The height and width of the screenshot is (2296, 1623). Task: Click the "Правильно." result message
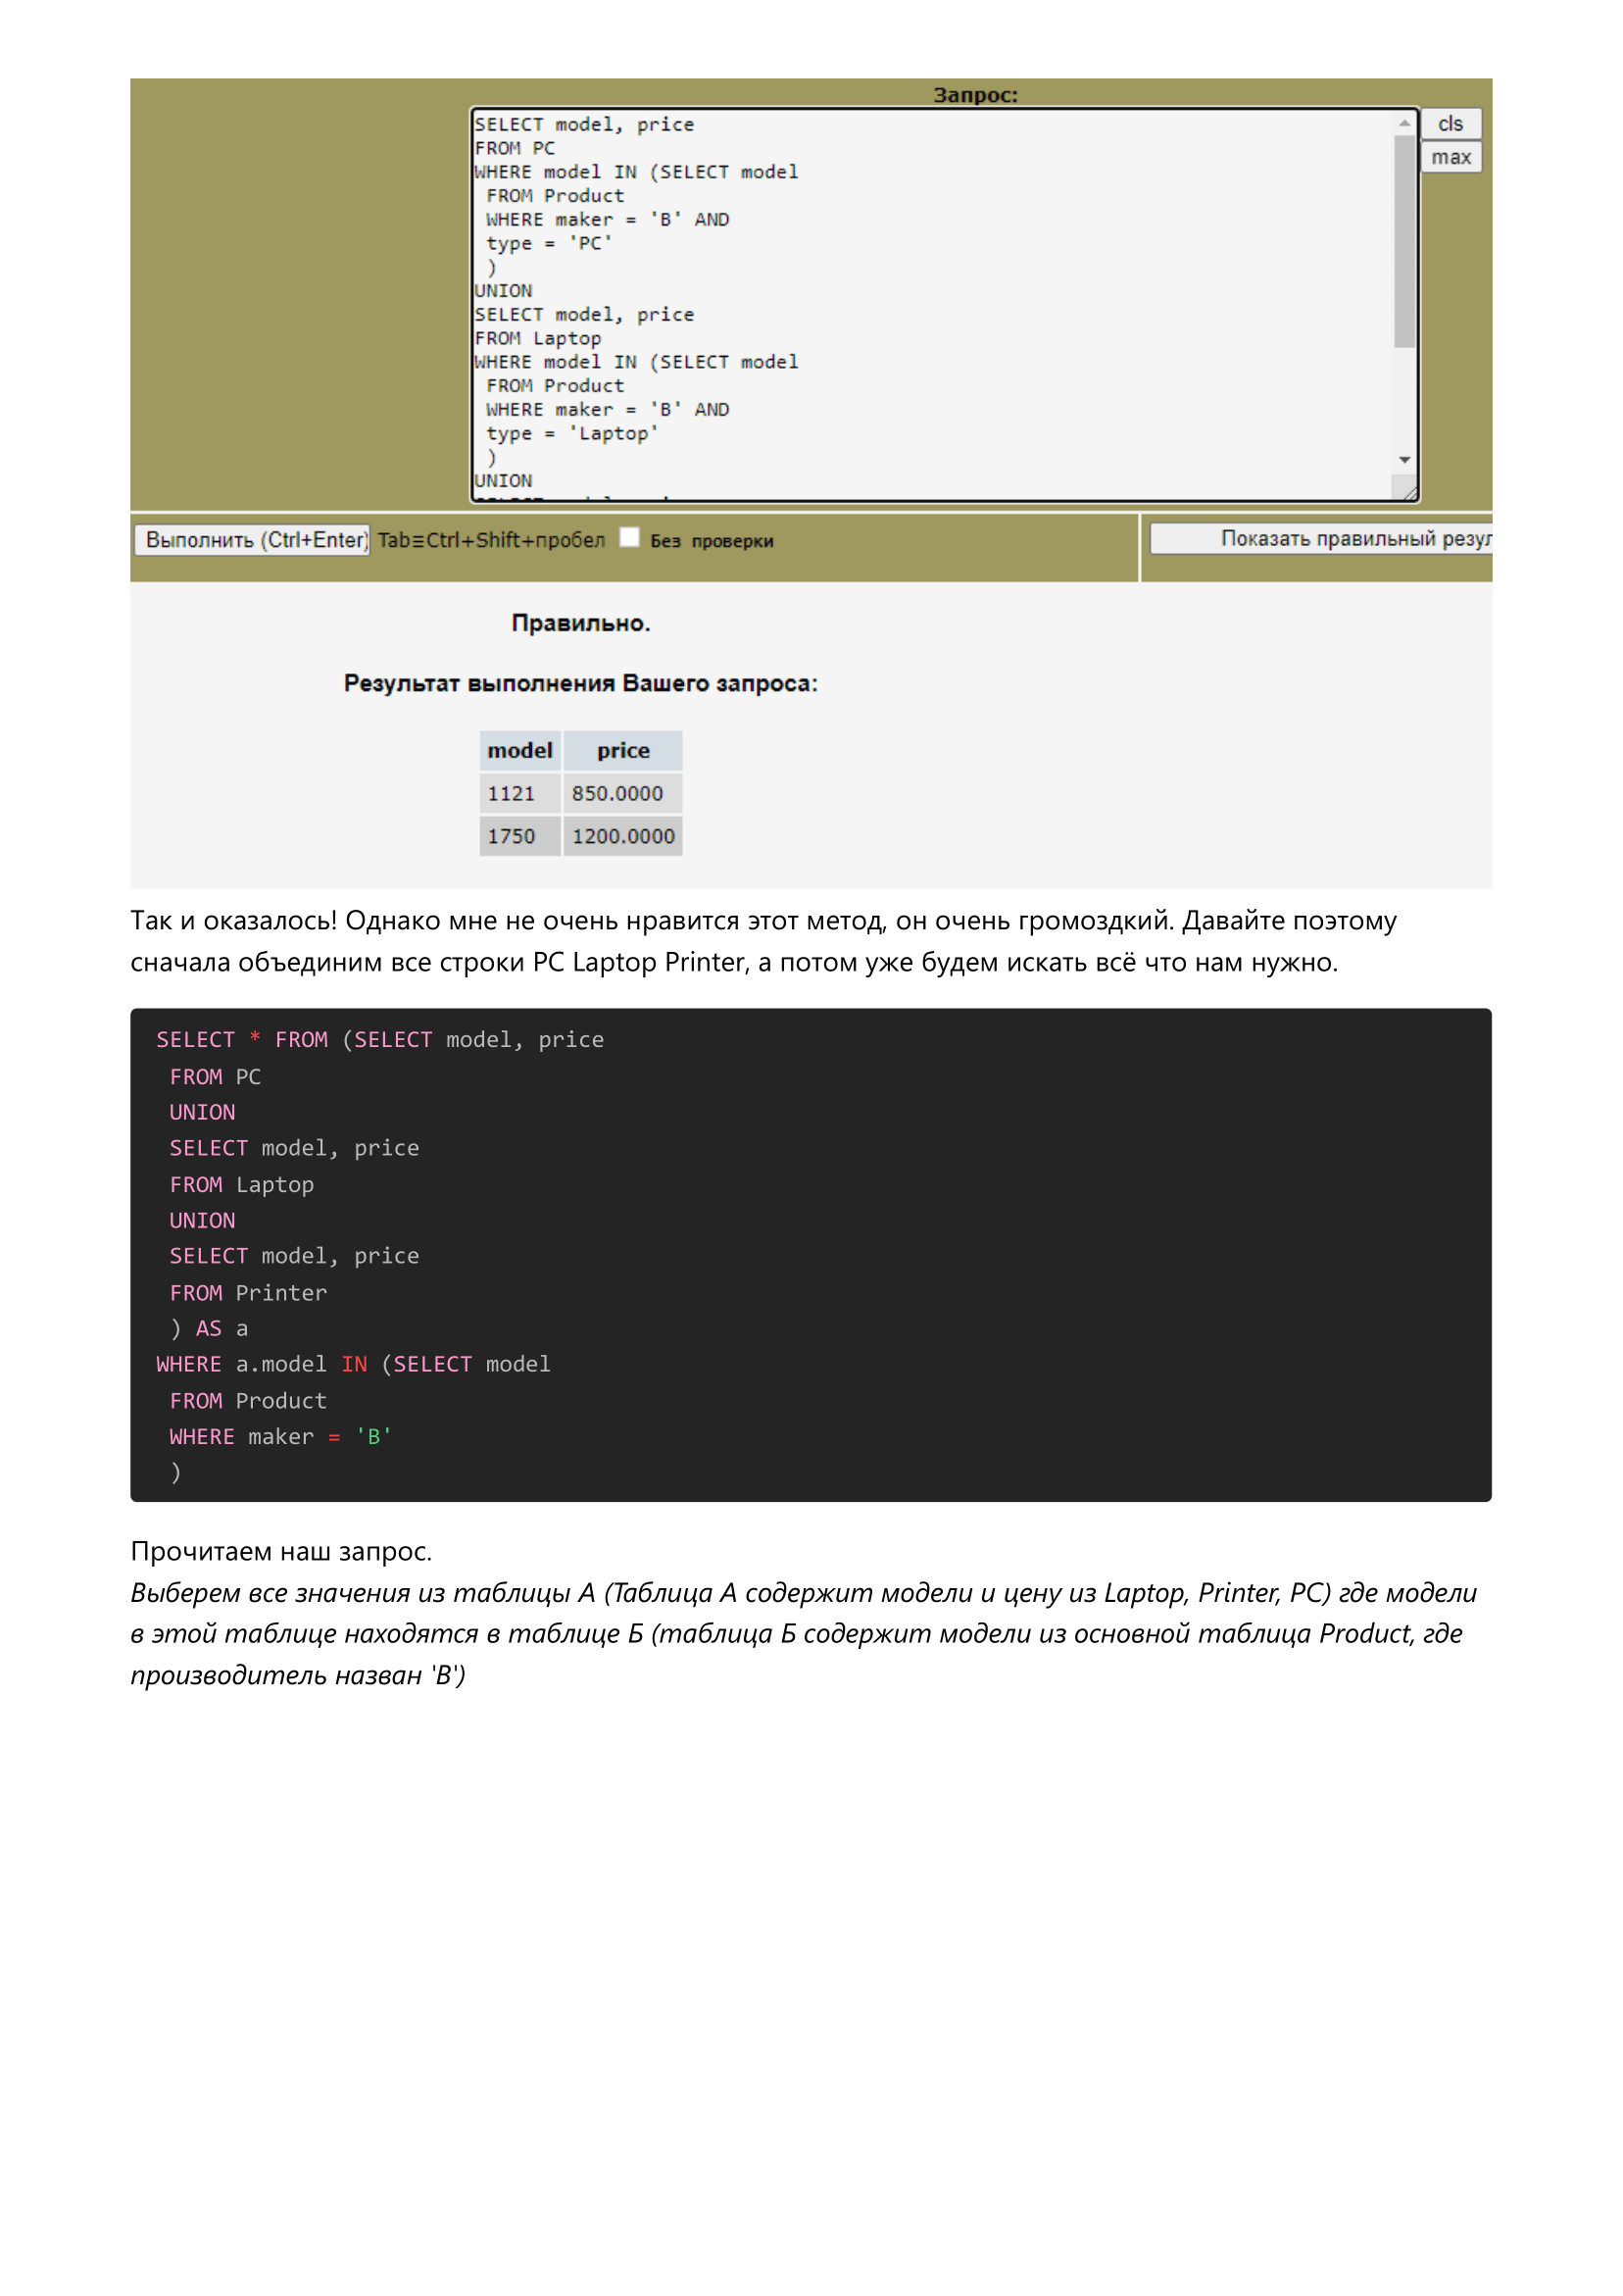pos(581,622)
